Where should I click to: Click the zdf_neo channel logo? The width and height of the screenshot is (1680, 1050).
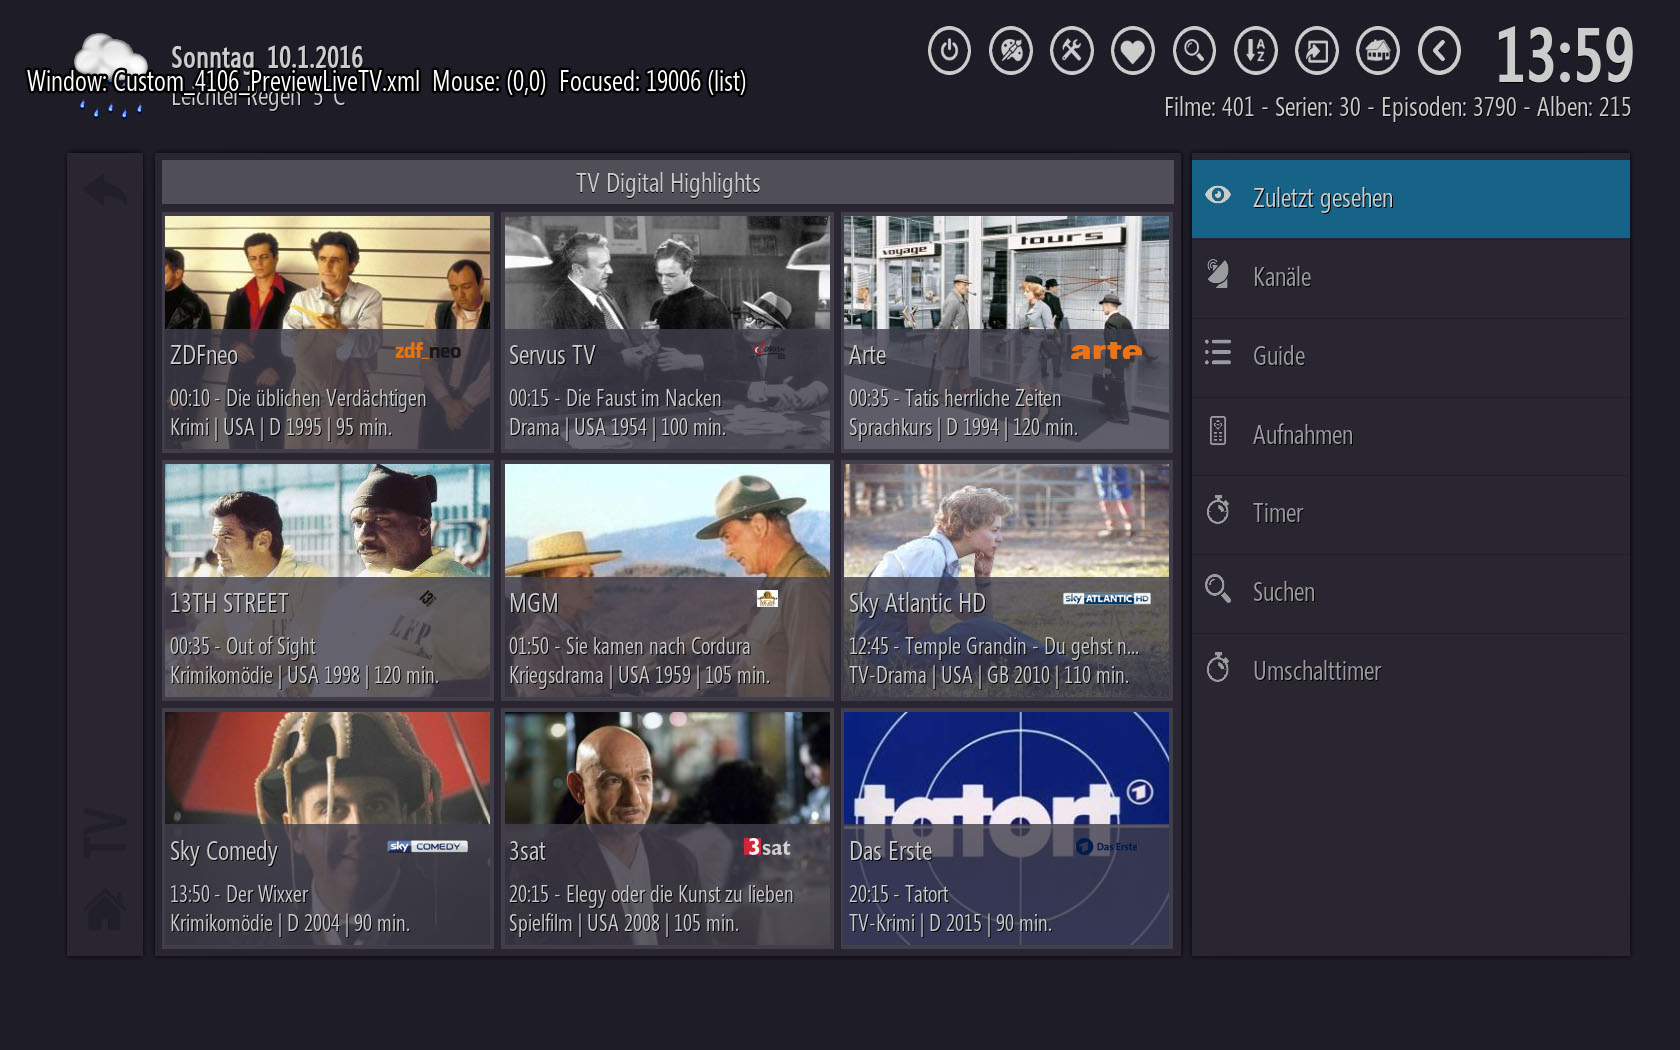pyautogui.click(x=428, y=351)
